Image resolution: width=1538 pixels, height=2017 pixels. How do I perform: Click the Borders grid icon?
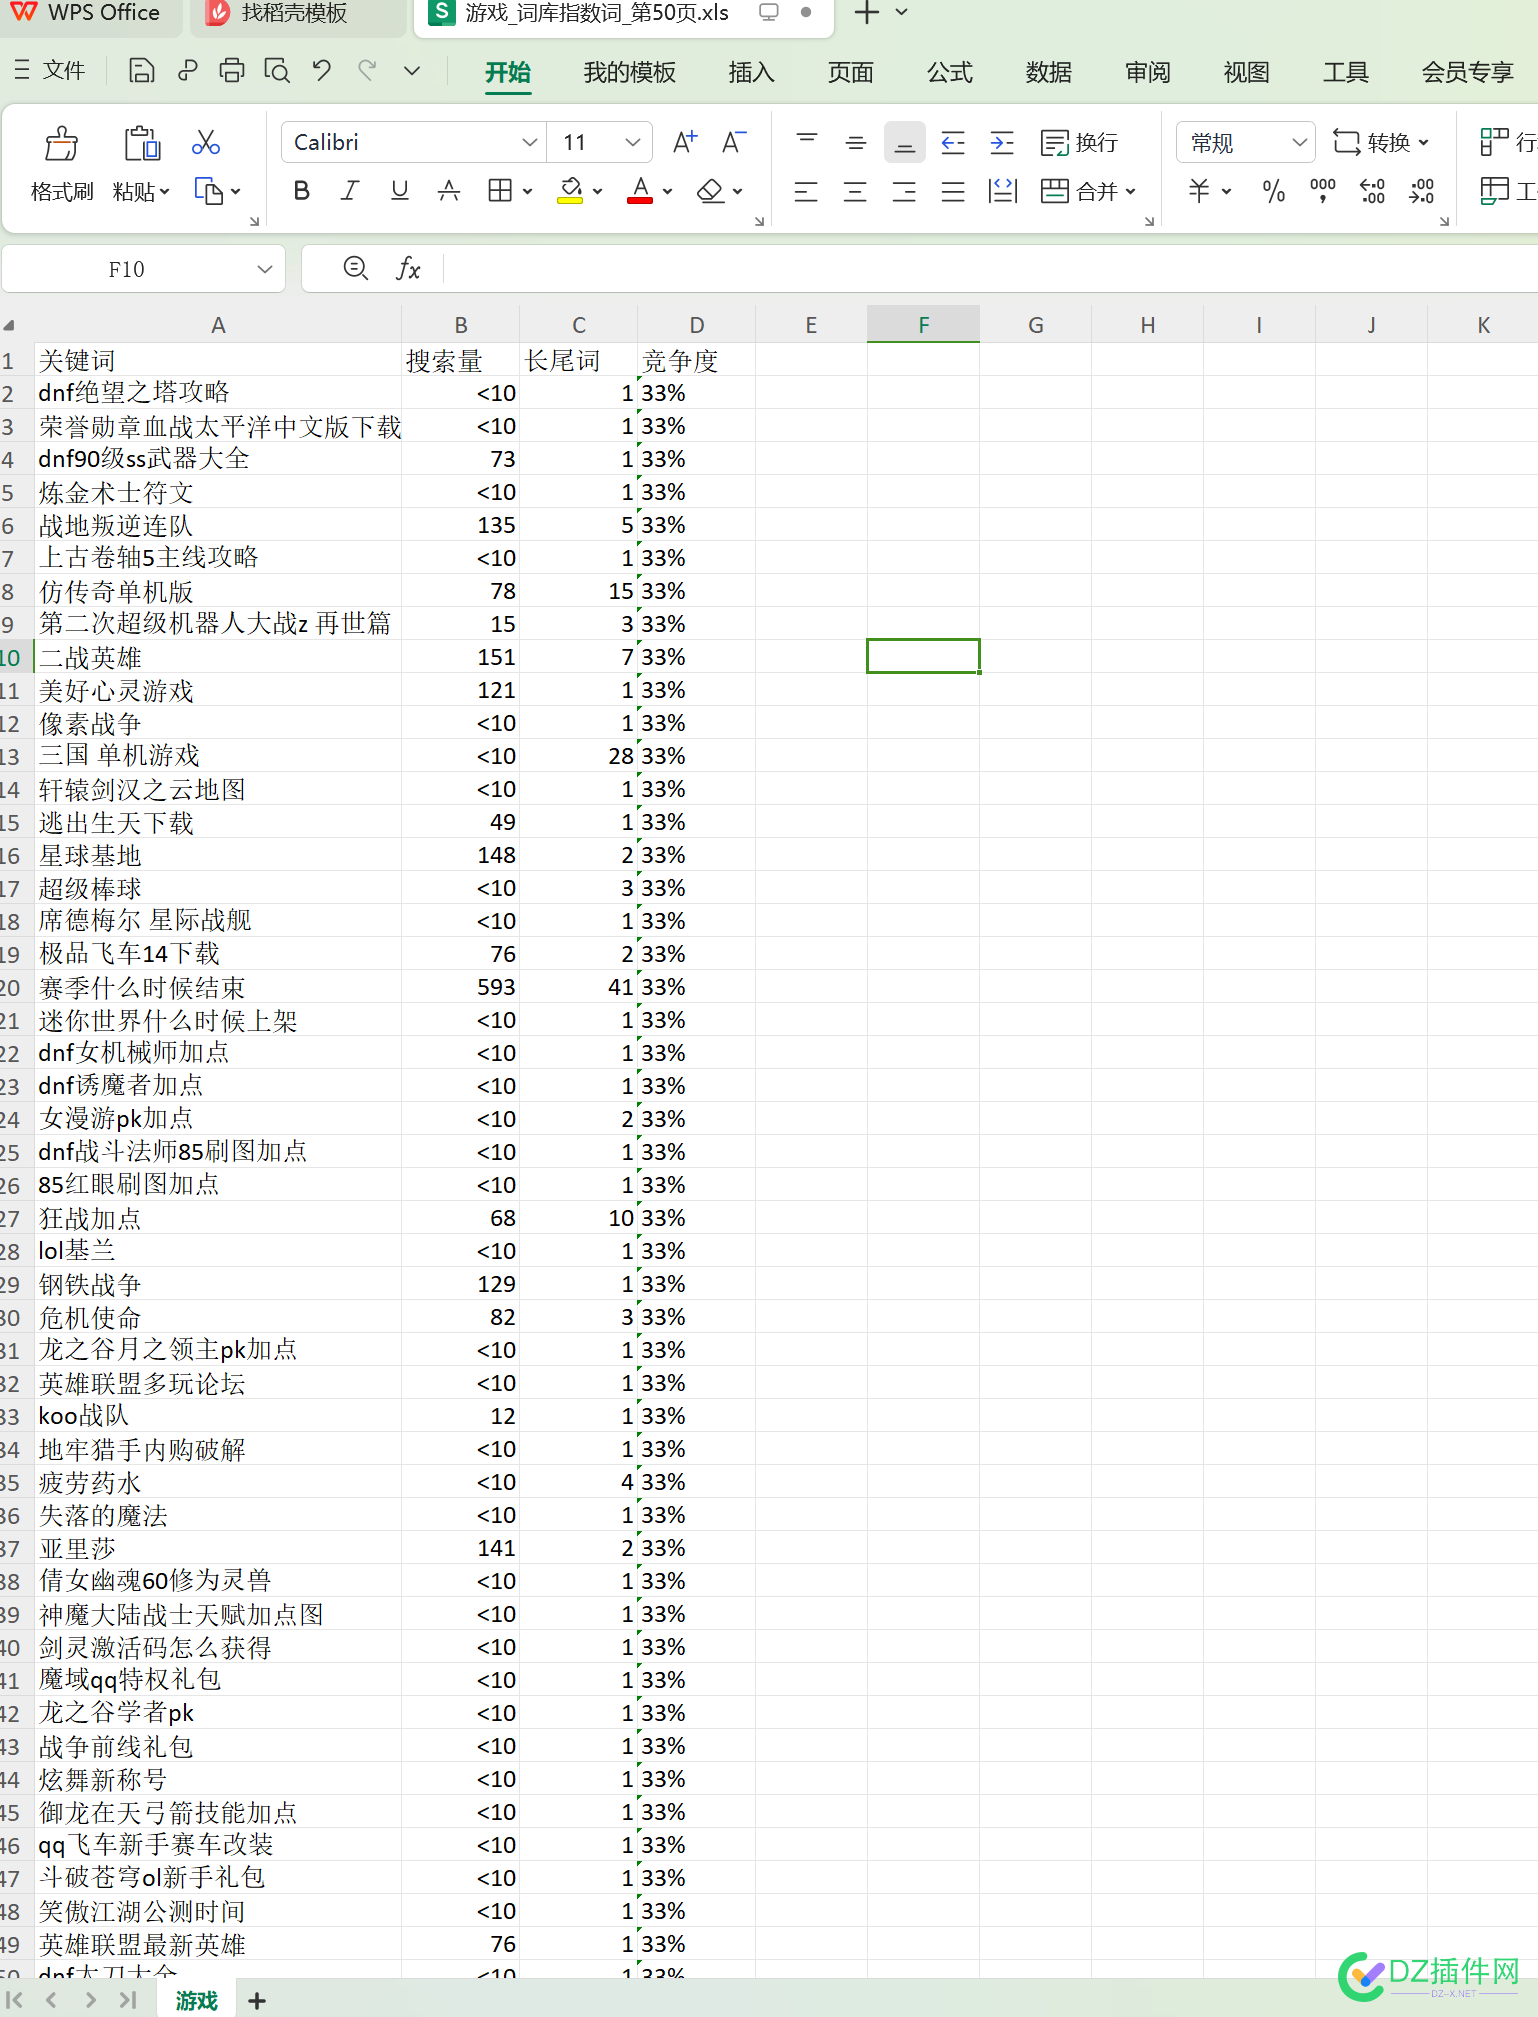tap(500, 191)
